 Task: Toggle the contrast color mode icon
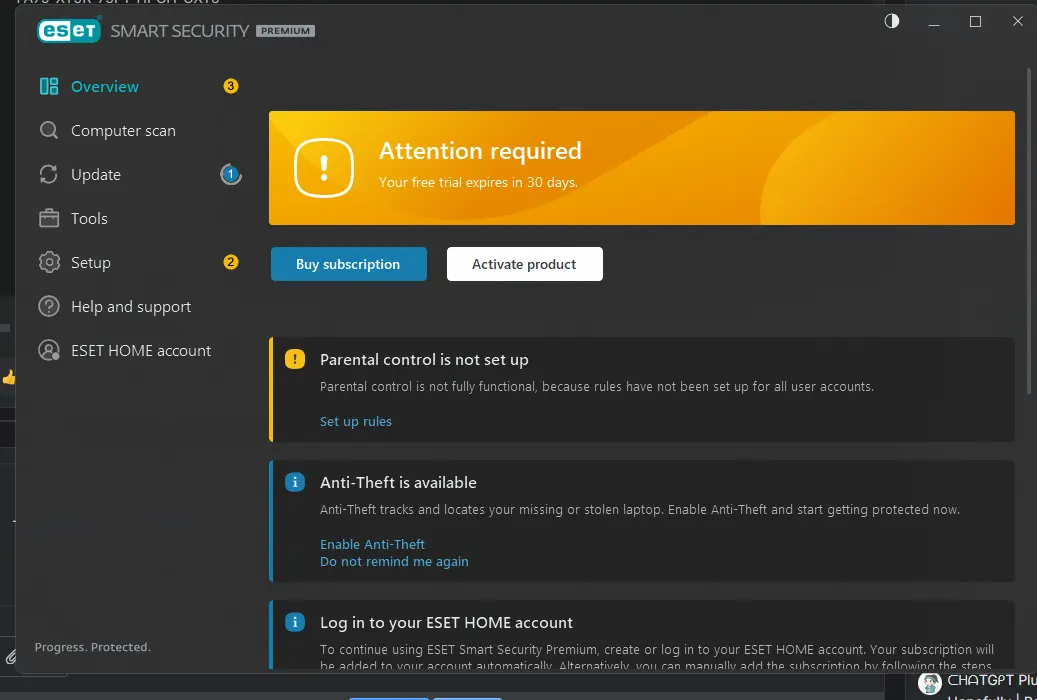point(892,21)
